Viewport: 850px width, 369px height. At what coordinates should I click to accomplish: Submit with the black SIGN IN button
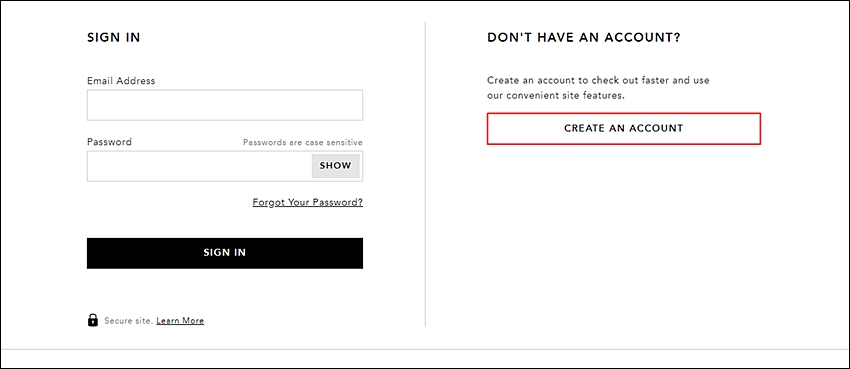(224, 253)
